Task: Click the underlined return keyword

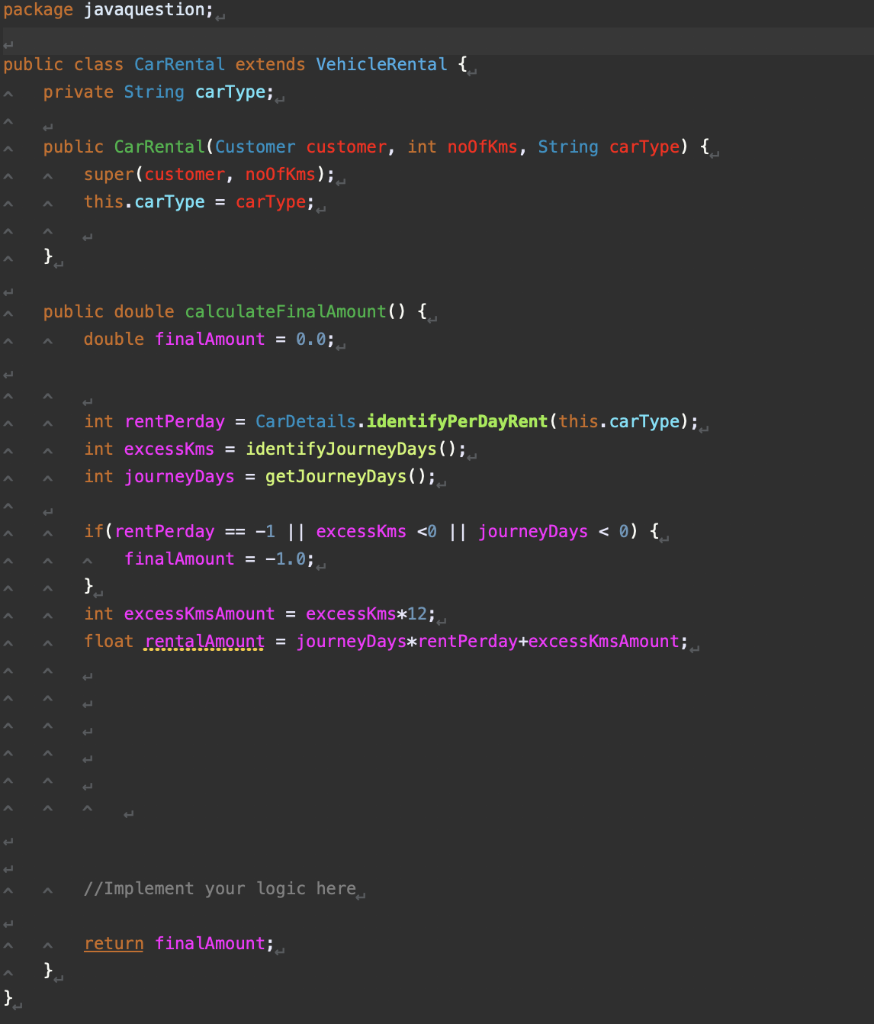Action: 113,943
